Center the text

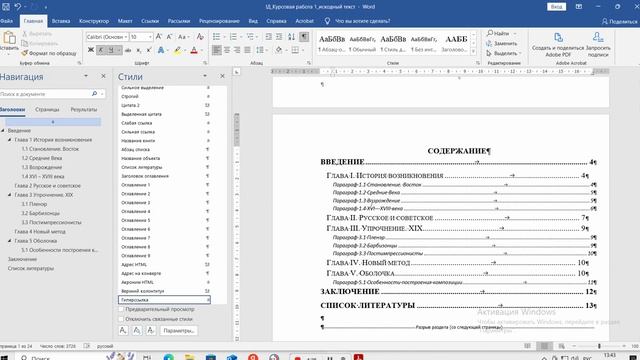coord(227,50)
